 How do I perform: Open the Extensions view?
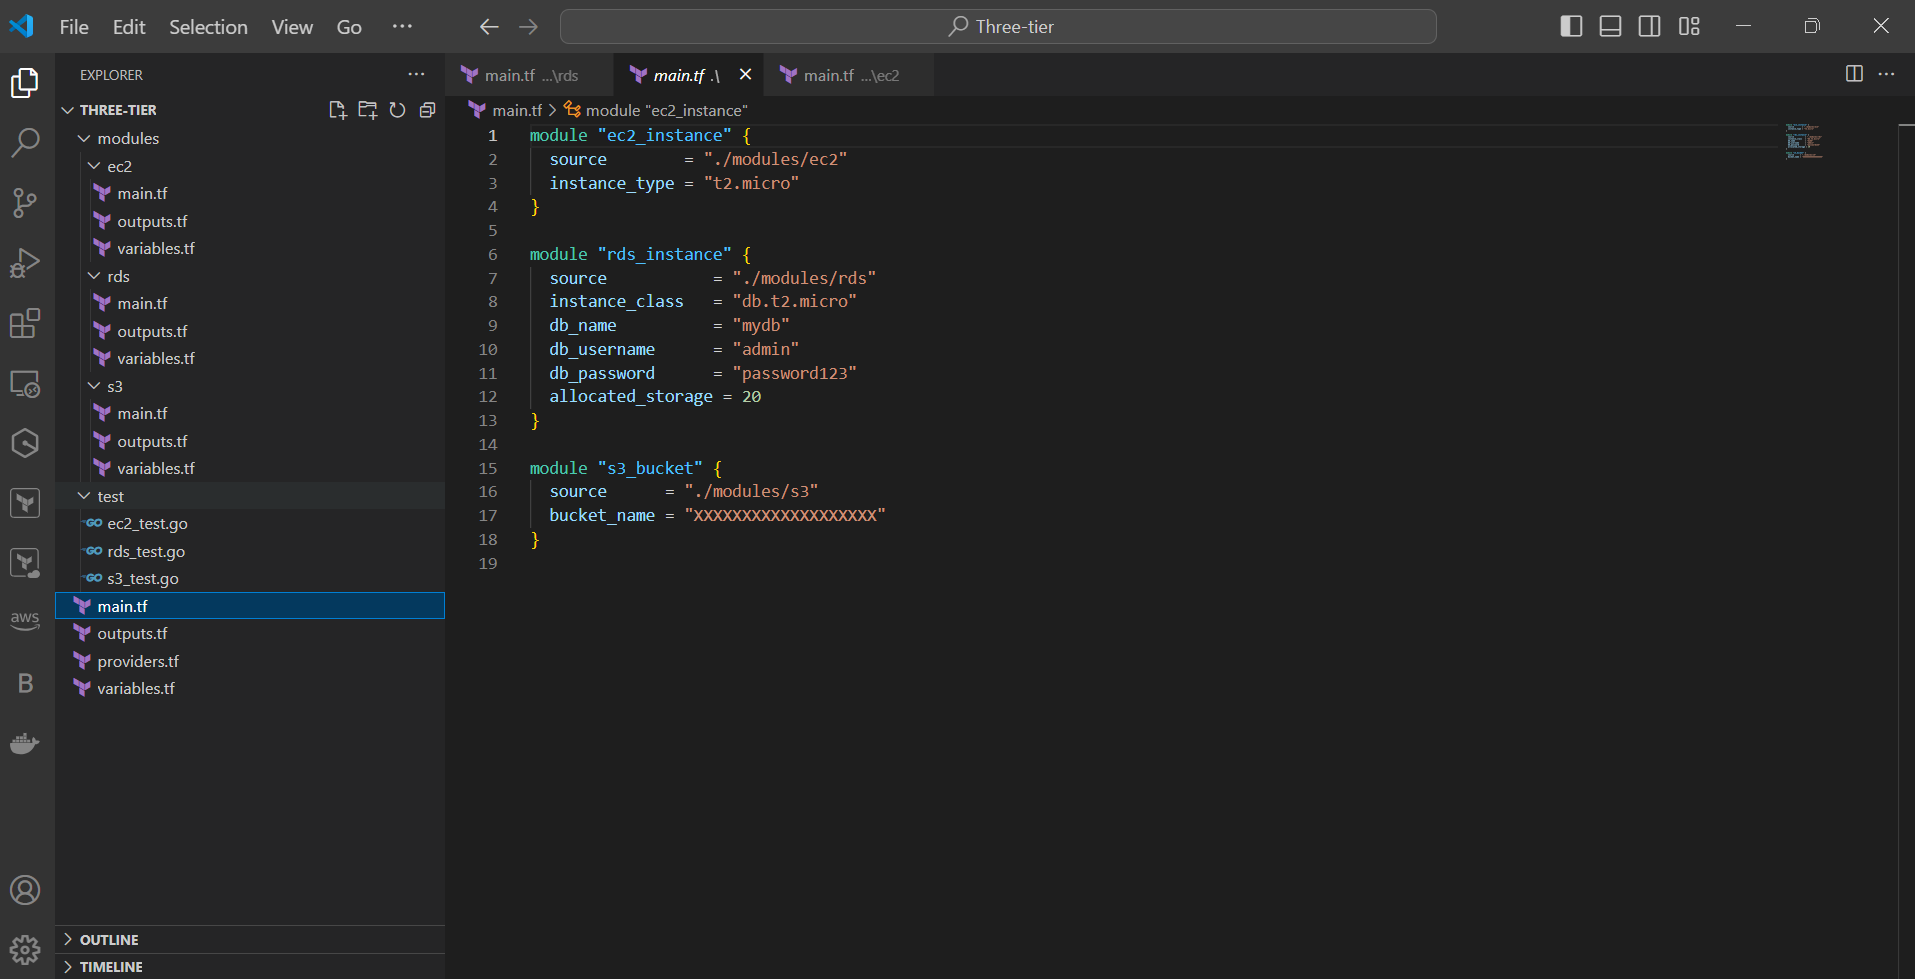25,323
